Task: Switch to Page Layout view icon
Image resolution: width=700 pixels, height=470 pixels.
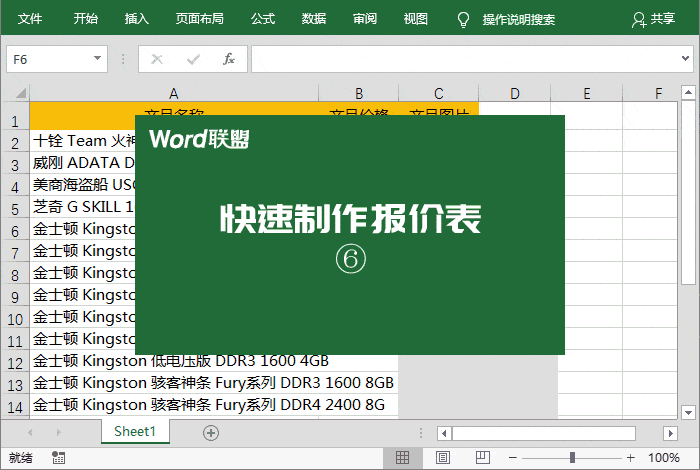Action: (x=442, y=458)
